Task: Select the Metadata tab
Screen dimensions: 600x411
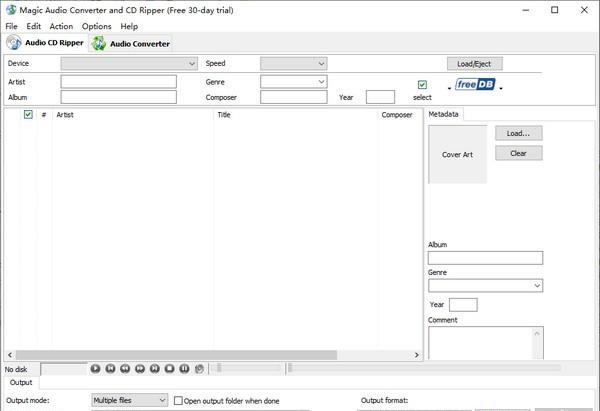Action: [443, 114]
